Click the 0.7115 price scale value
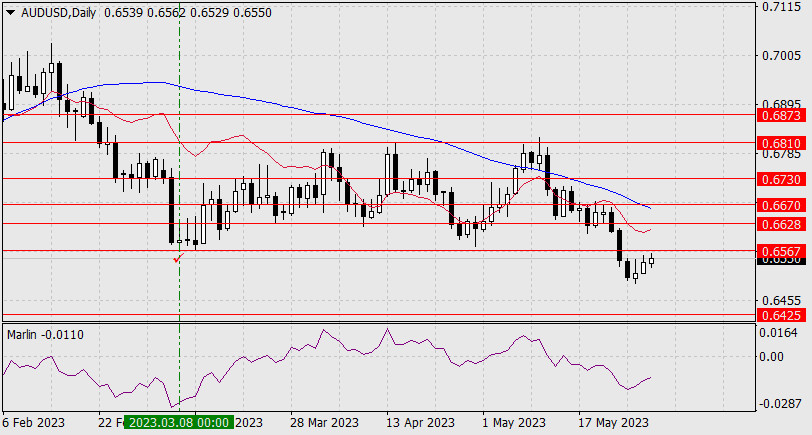812x435 pixels. point(781,7)
